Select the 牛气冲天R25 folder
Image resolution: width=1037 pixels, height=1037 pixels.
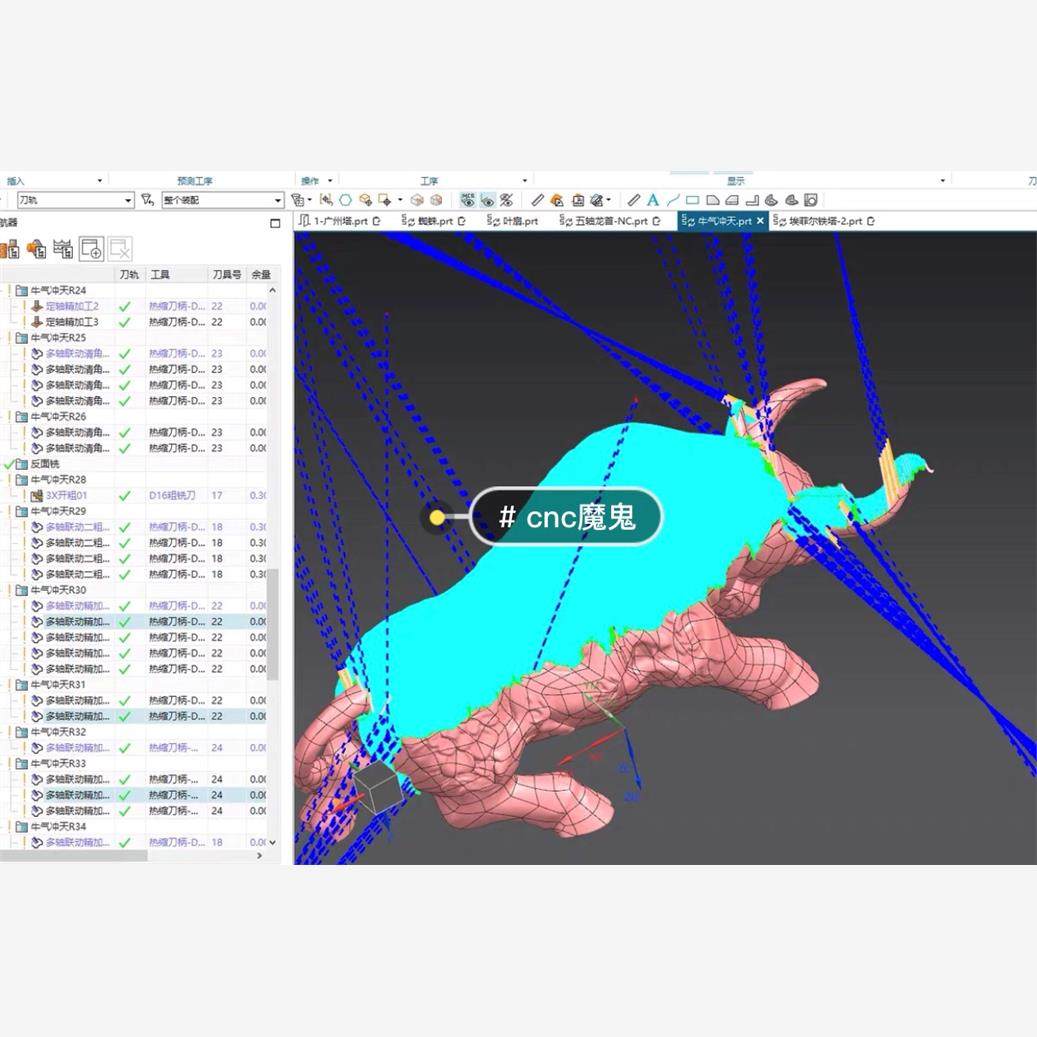58,338
